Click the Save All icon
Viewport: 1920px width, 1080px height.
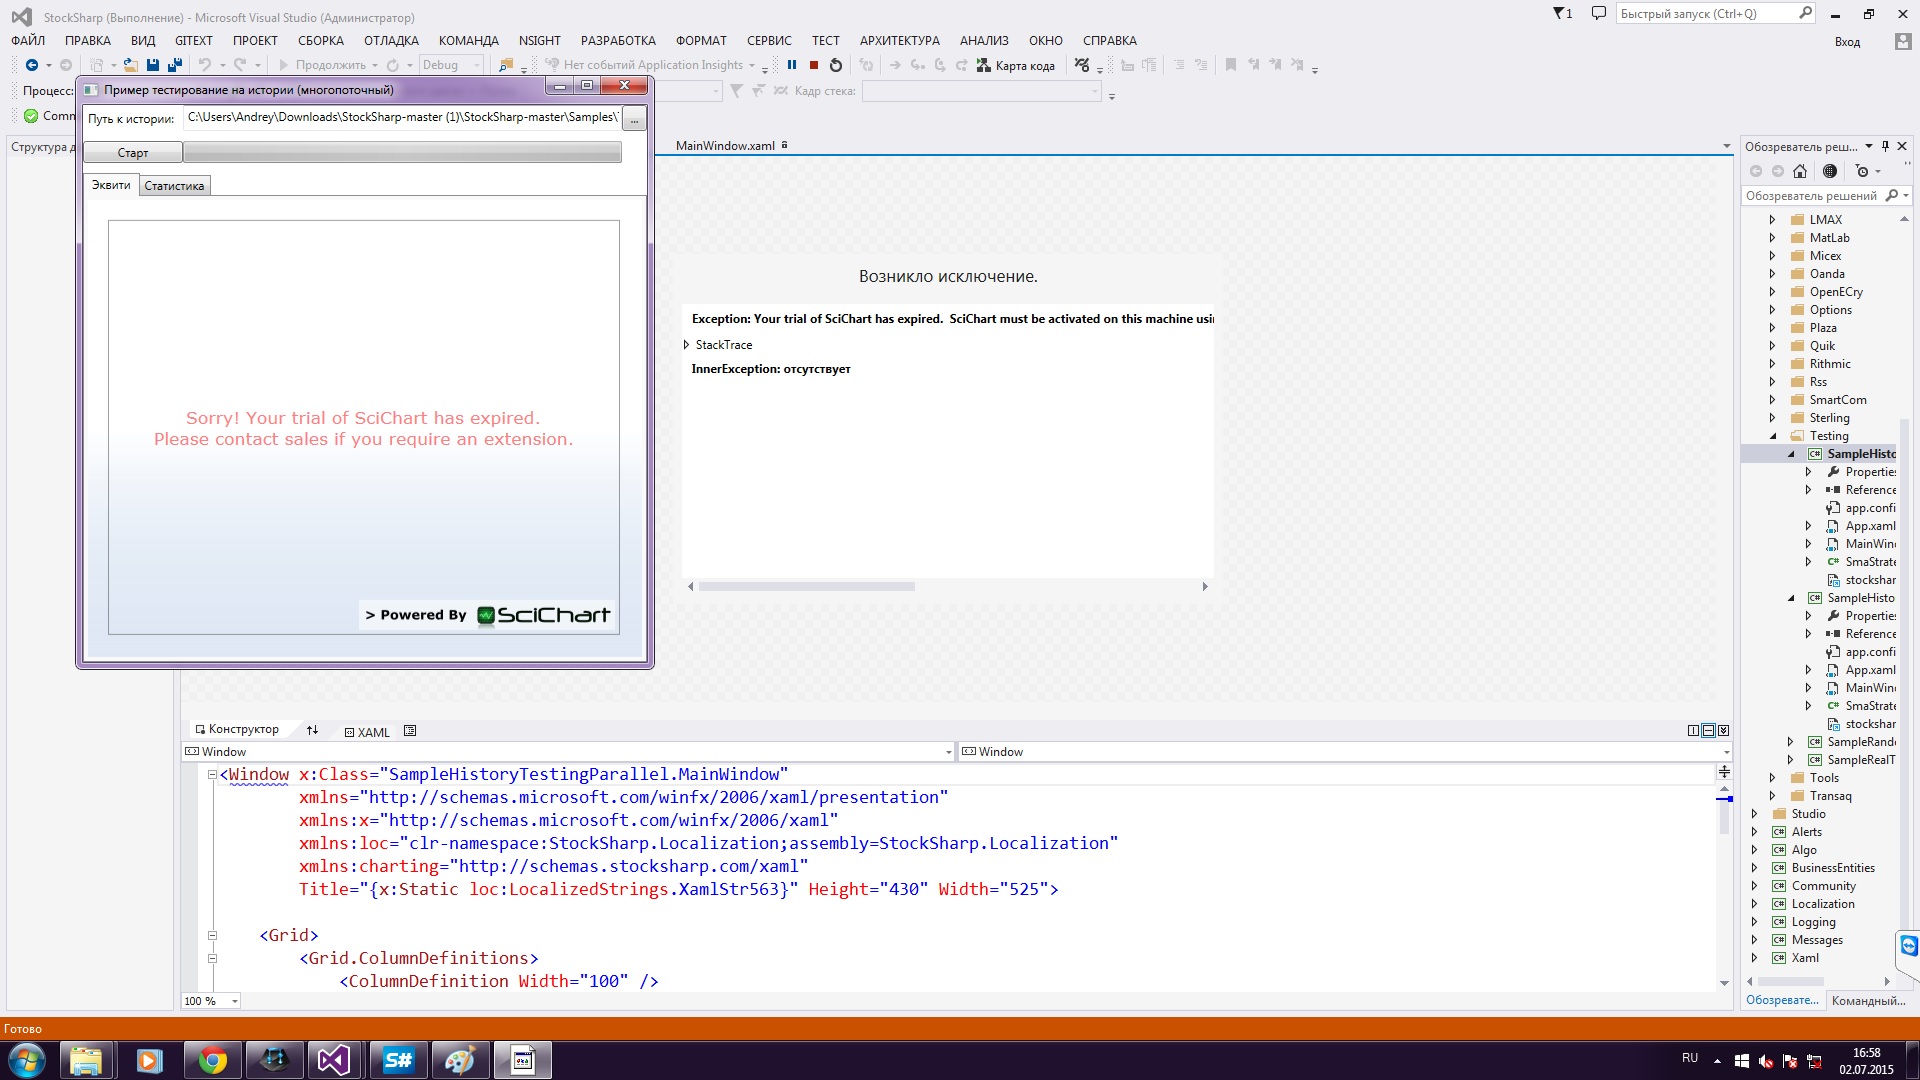(175, 65)
